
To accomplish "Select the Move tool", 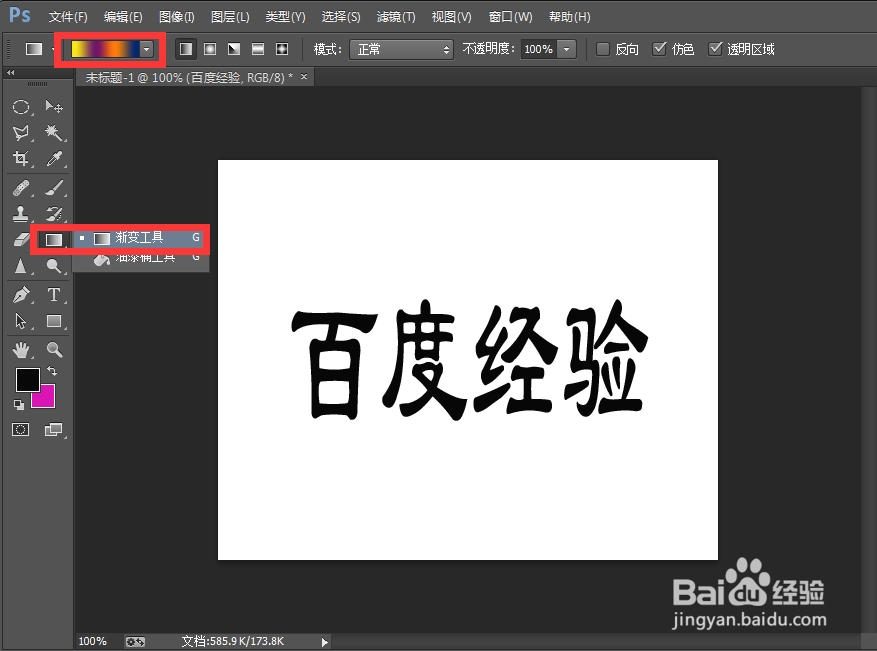I will tap(54, 106).
